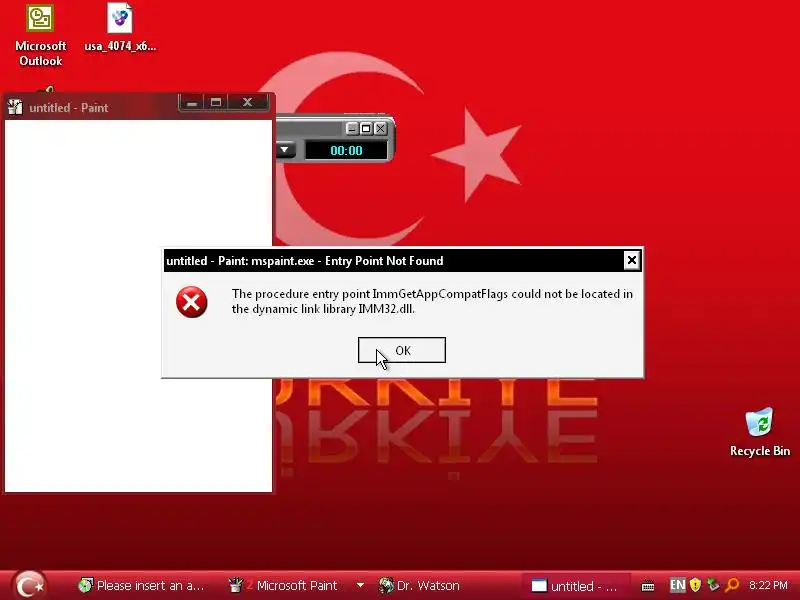The width and height of the screenshot is (800, 600).
Task: Click the keyboard icon in the tray
Action: coord(647,586)
